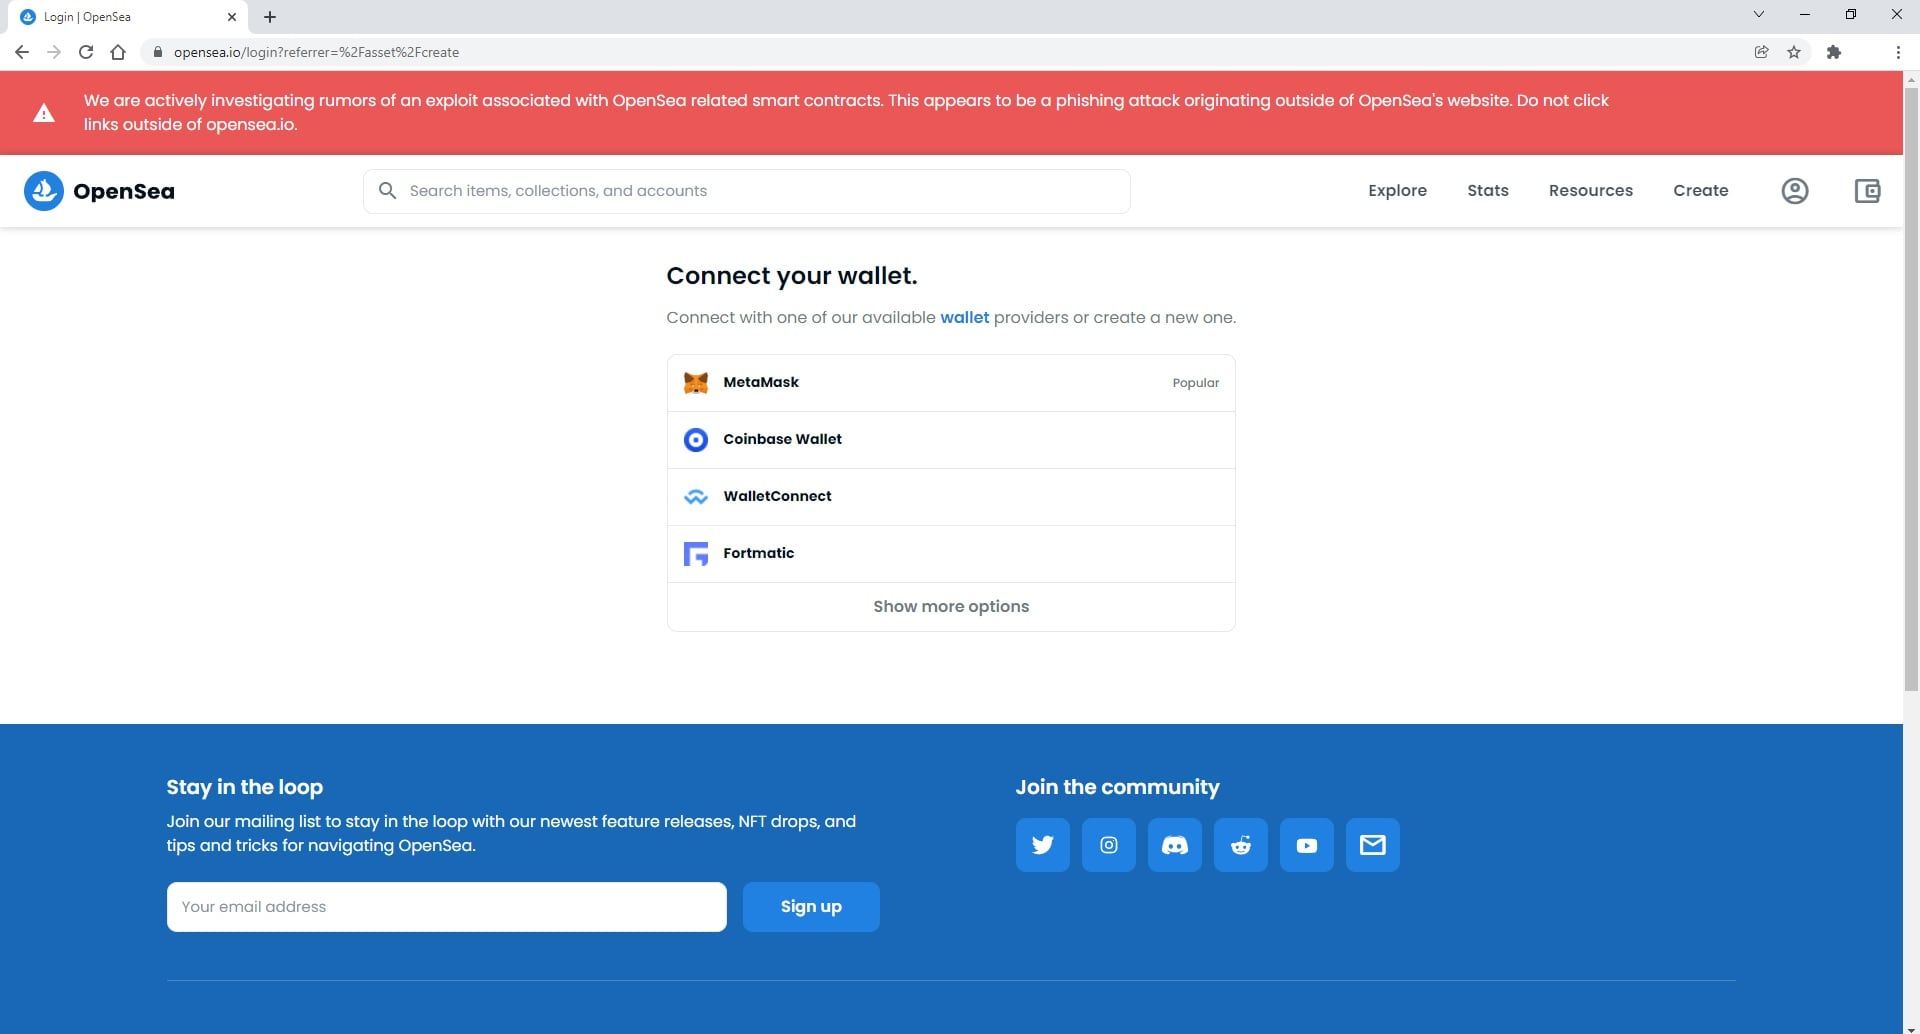The height and width of the screenshot is (1034, 1920).
Task: Choose the Coinbase Wallet option
Action: click(x=951, y=440)
